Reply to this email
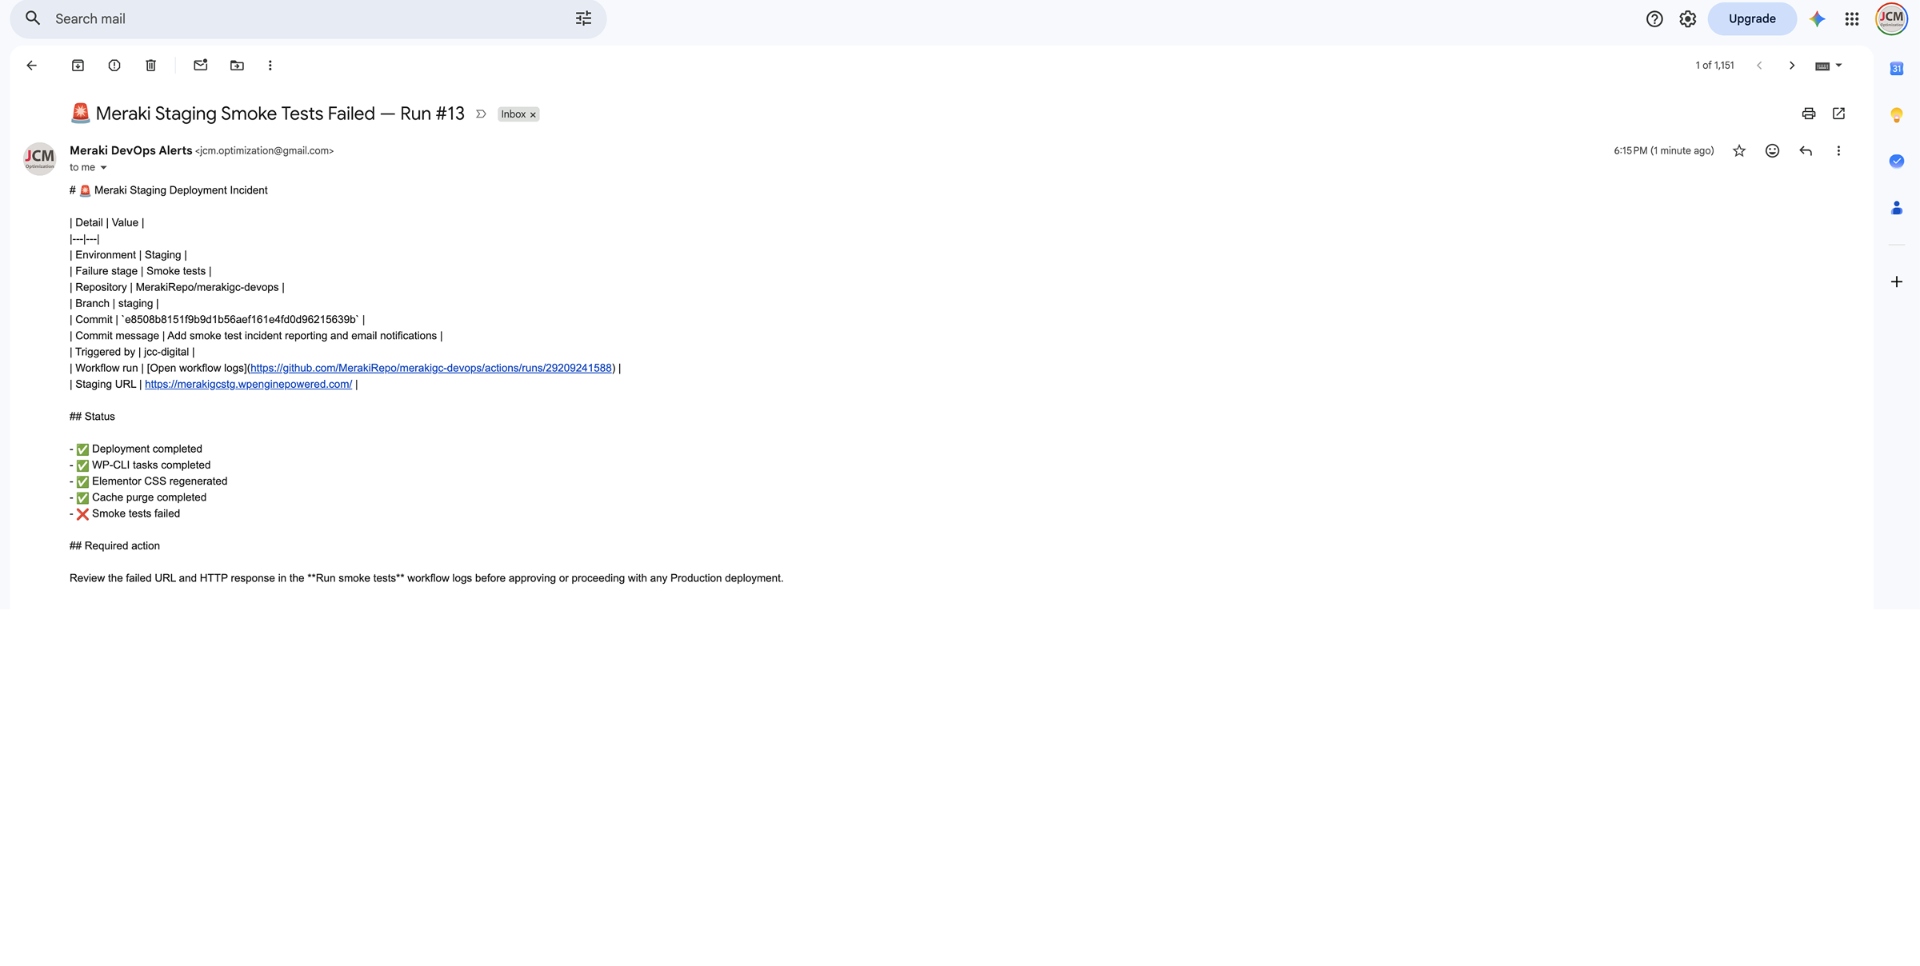The width and height of the screenshot is (1920, 966). tap(1805, 151)
